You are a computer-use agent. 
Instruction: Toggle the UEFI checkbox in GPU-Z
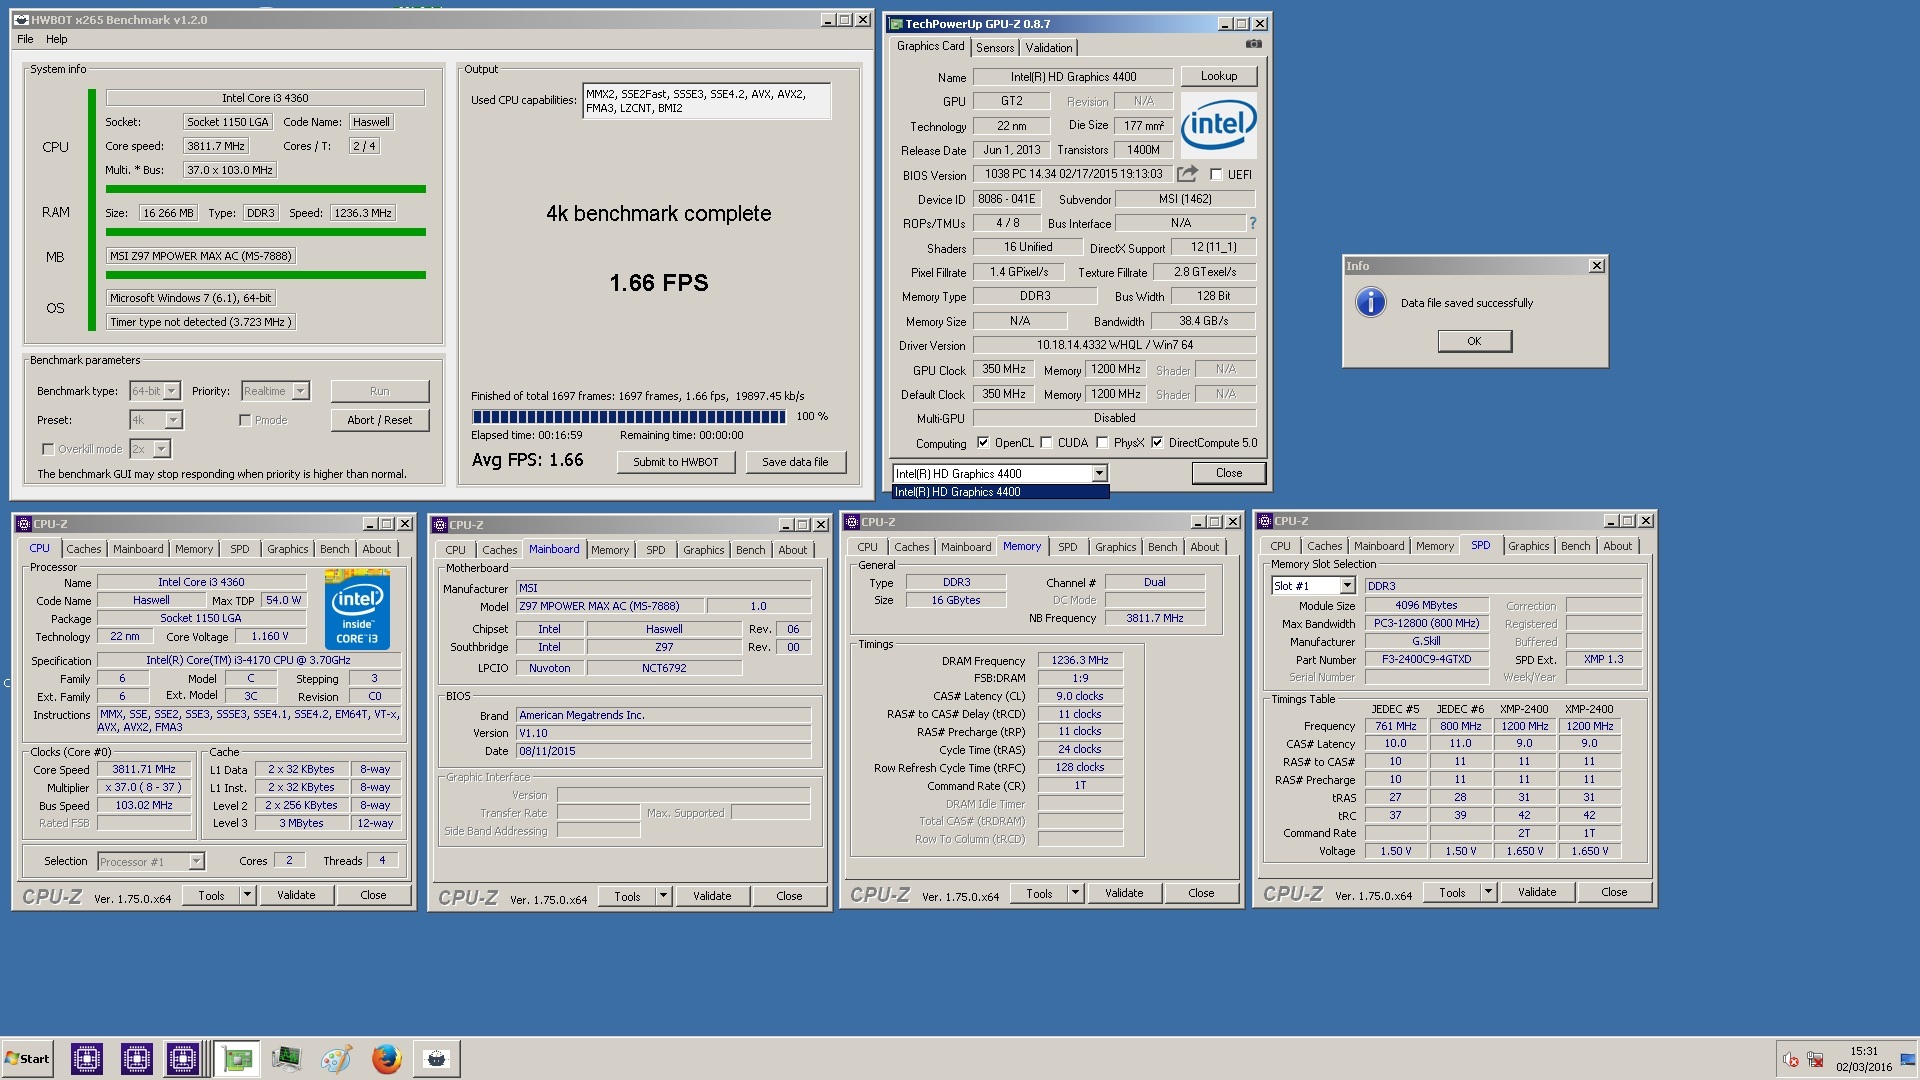(x=1216, y=174)
